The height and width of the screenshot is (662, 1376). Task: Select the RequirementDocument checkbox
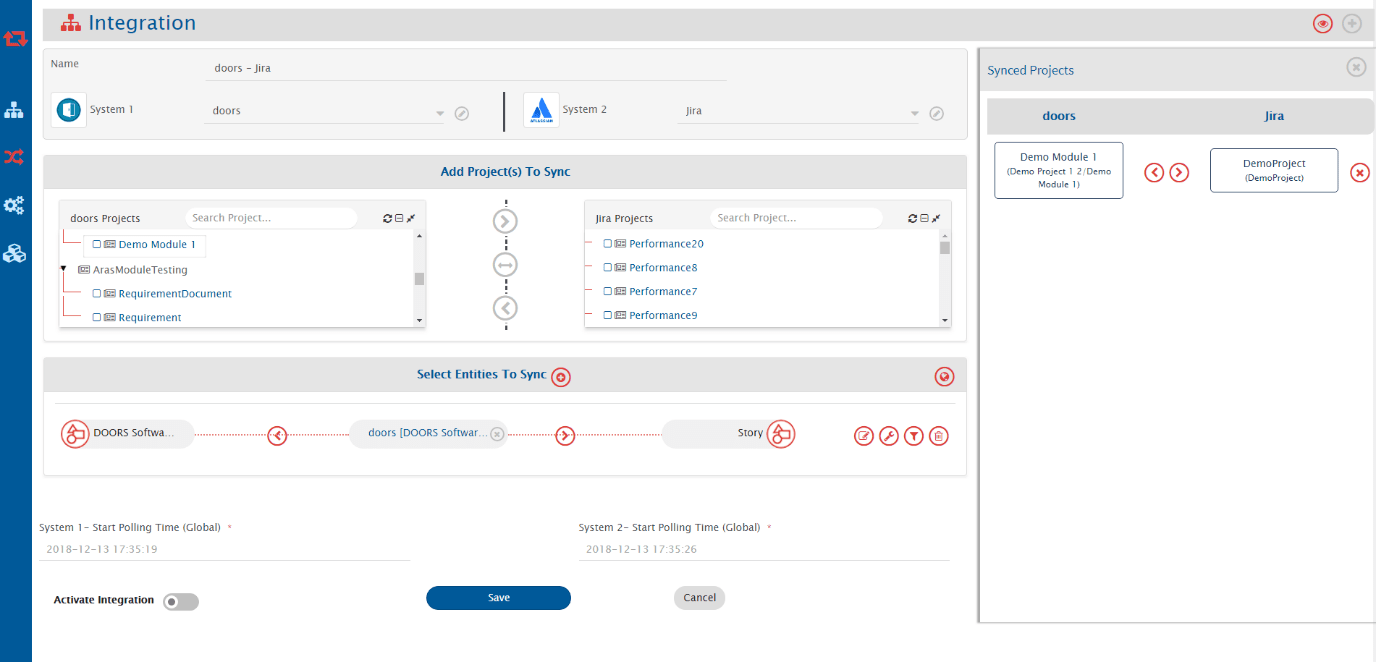click(x=97, y=294)
